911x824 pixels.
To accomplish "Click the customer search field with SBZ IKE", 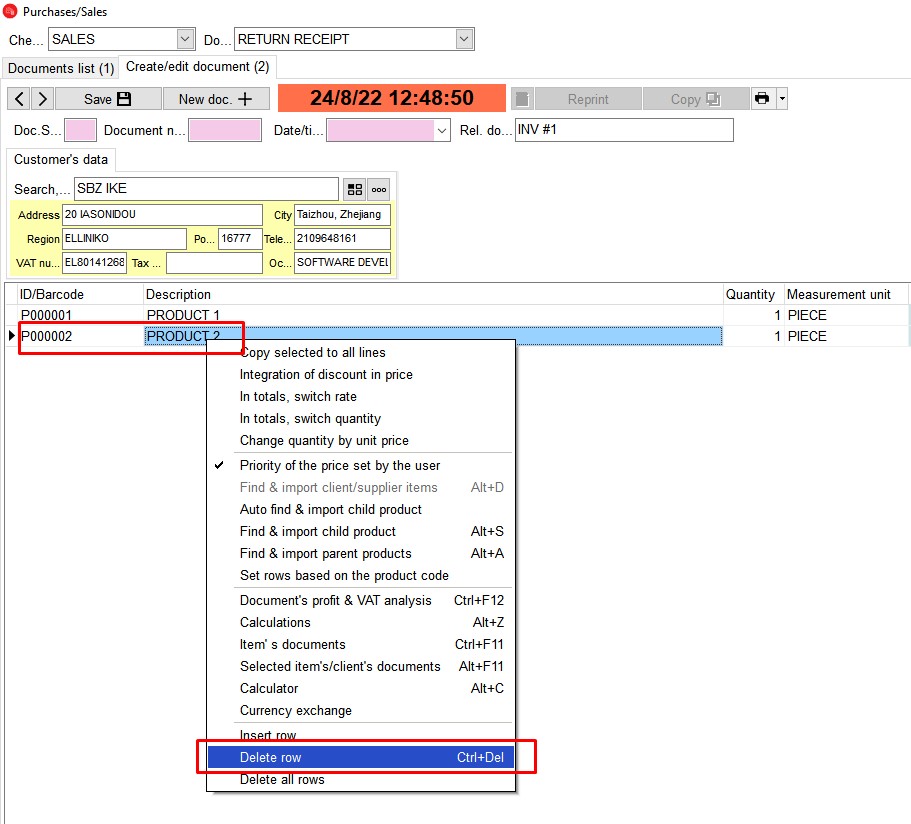I will coord(206,189).
